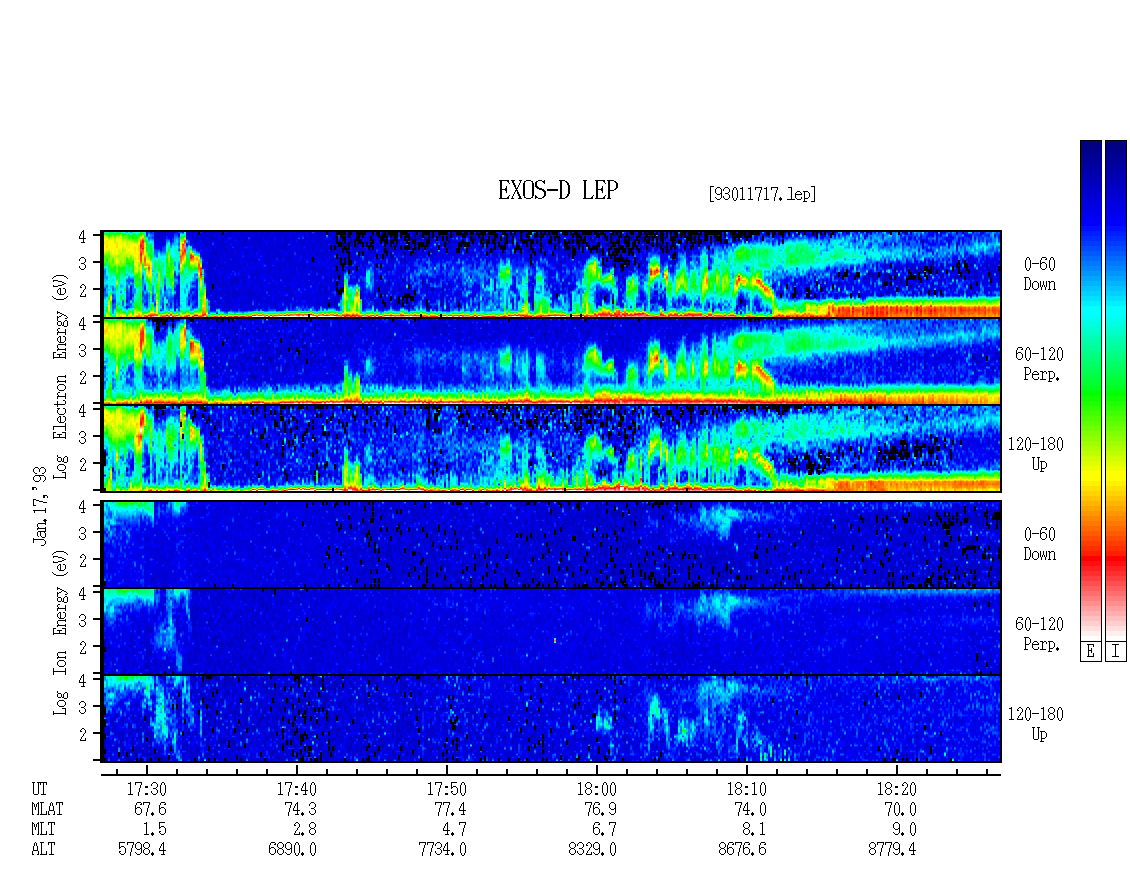Click the ALT value 8676.6
1130x875 pixels.
[x=742, y=850]
